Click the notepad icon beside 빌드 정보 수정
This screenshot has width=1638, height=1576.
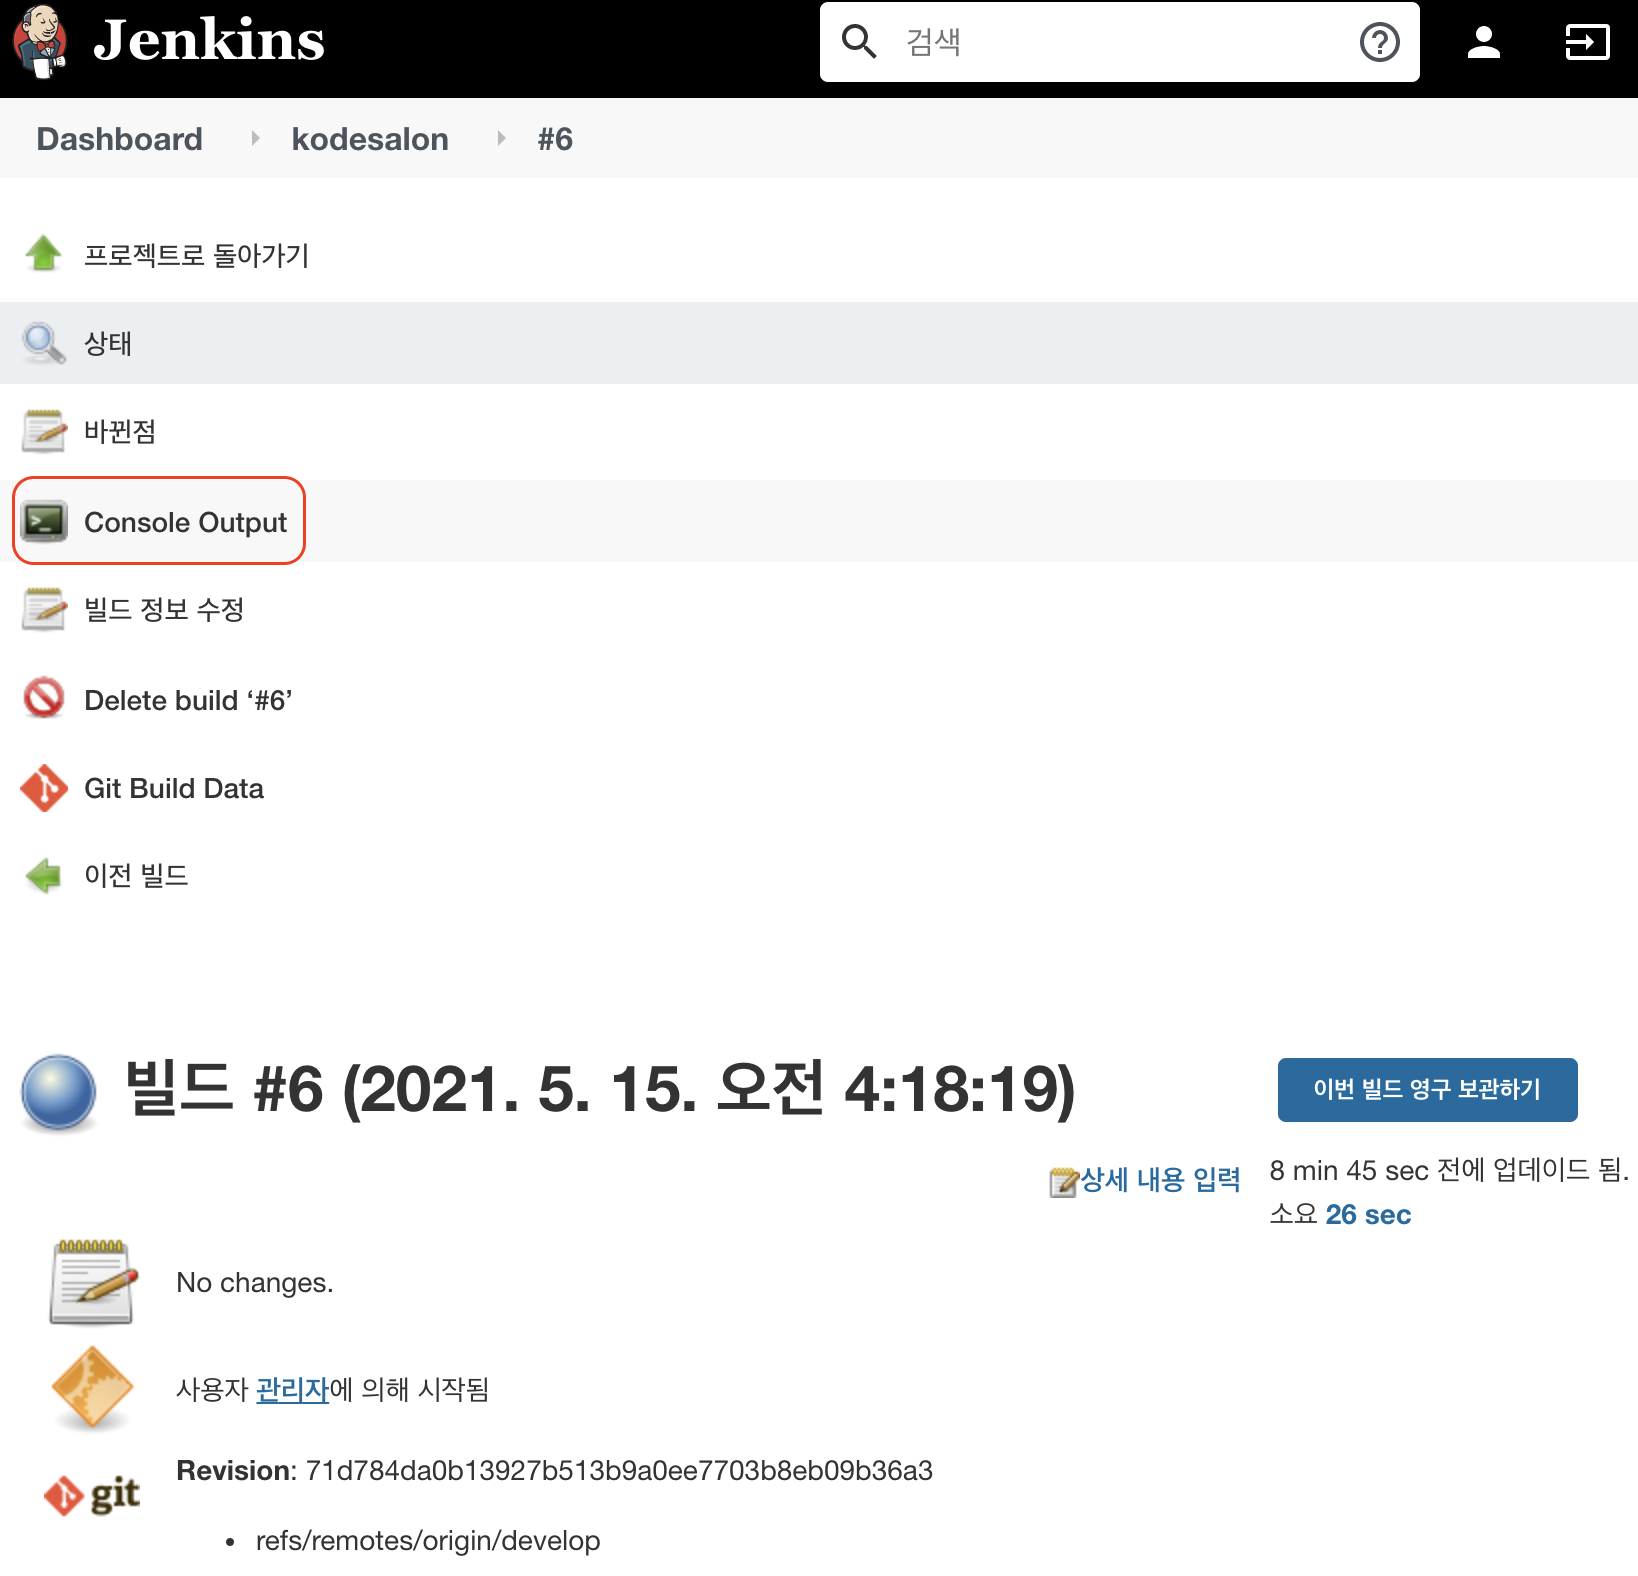pyautogui.click(x=44, y=608)
